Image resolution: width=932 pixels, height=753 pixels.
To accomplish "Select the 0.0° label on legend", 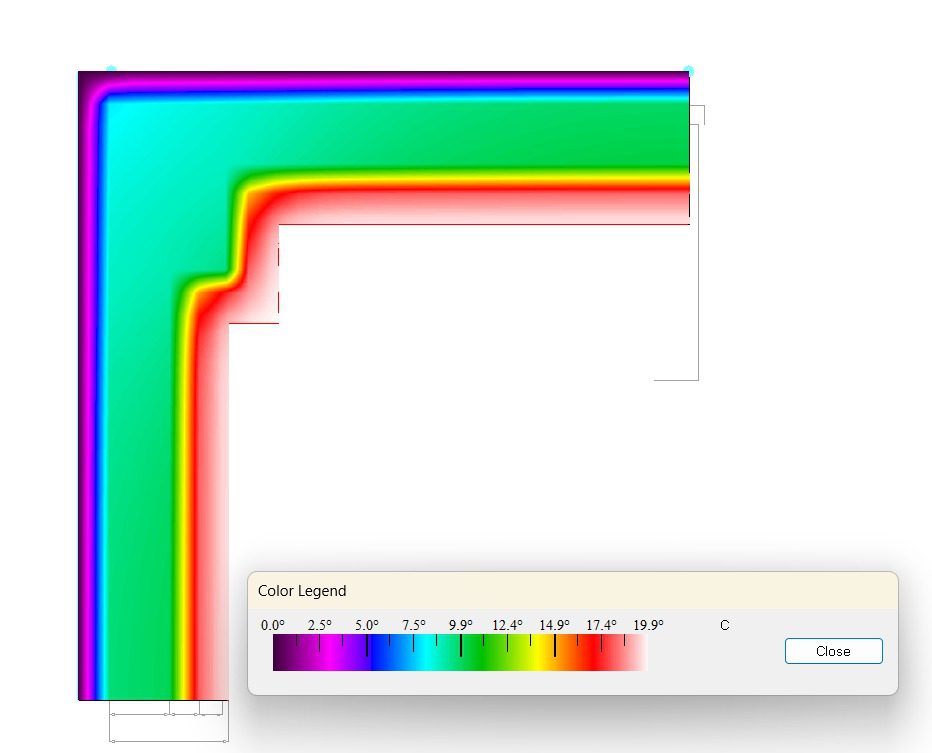I will point(272,625).
